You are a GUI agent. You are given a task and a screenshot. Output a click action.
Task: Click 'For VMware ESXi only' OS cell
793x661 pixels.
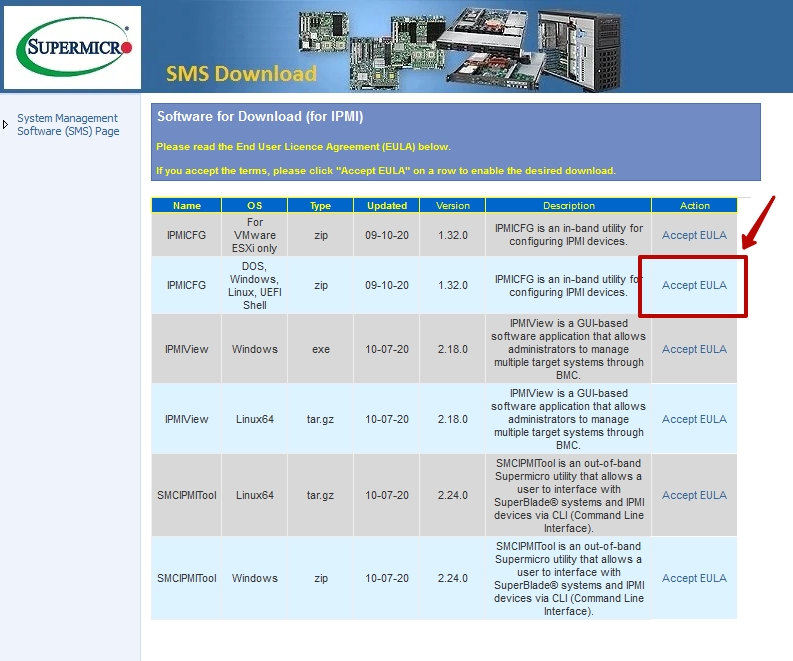pos(254,235)
